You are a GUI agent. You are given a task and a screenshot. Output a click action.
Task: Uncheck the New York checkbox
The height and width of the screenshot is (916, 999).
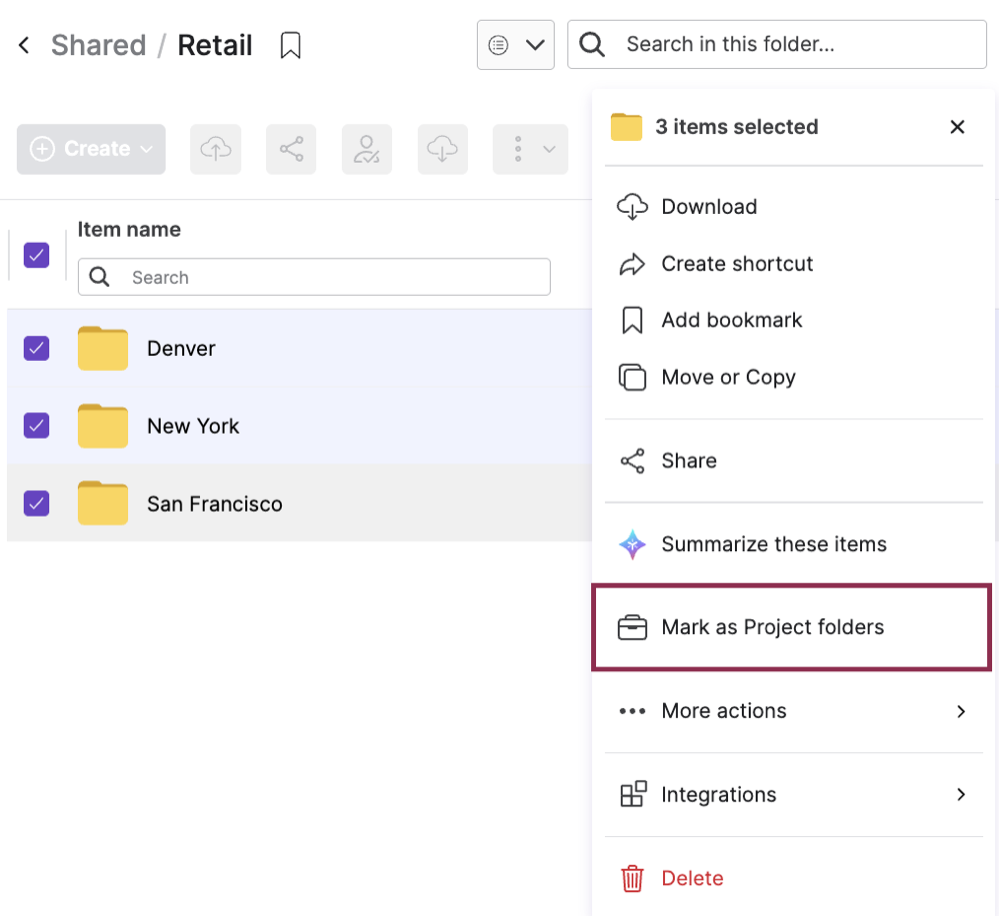(x=36, y=426)
